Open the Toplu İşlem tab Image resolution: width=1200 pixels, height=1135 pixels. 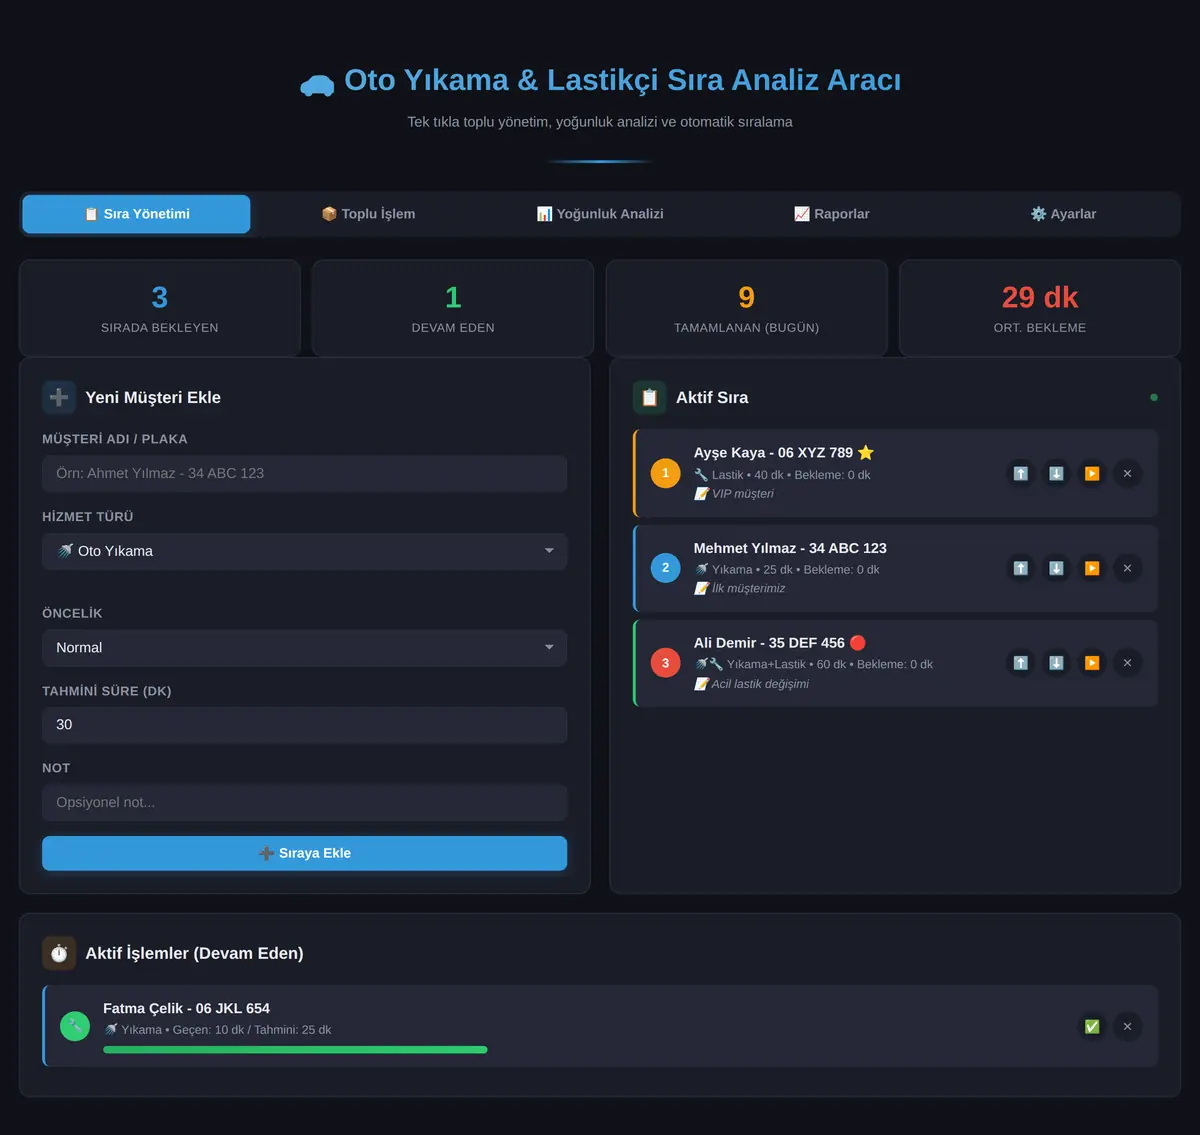pyautogui.click(x=368, y=214)
